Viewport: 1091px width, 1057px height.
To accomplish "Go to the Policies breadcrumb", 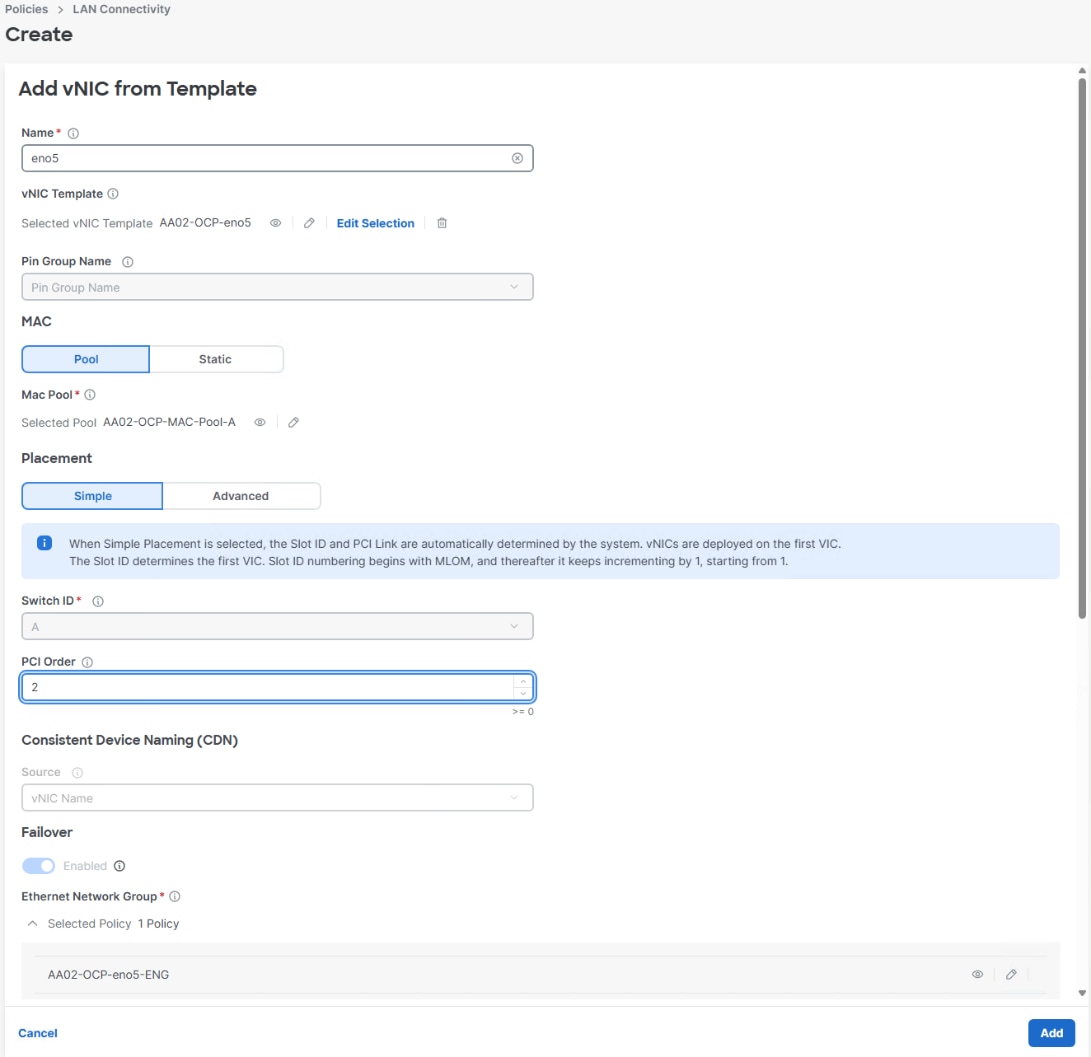I will click(x=26, y=9).
